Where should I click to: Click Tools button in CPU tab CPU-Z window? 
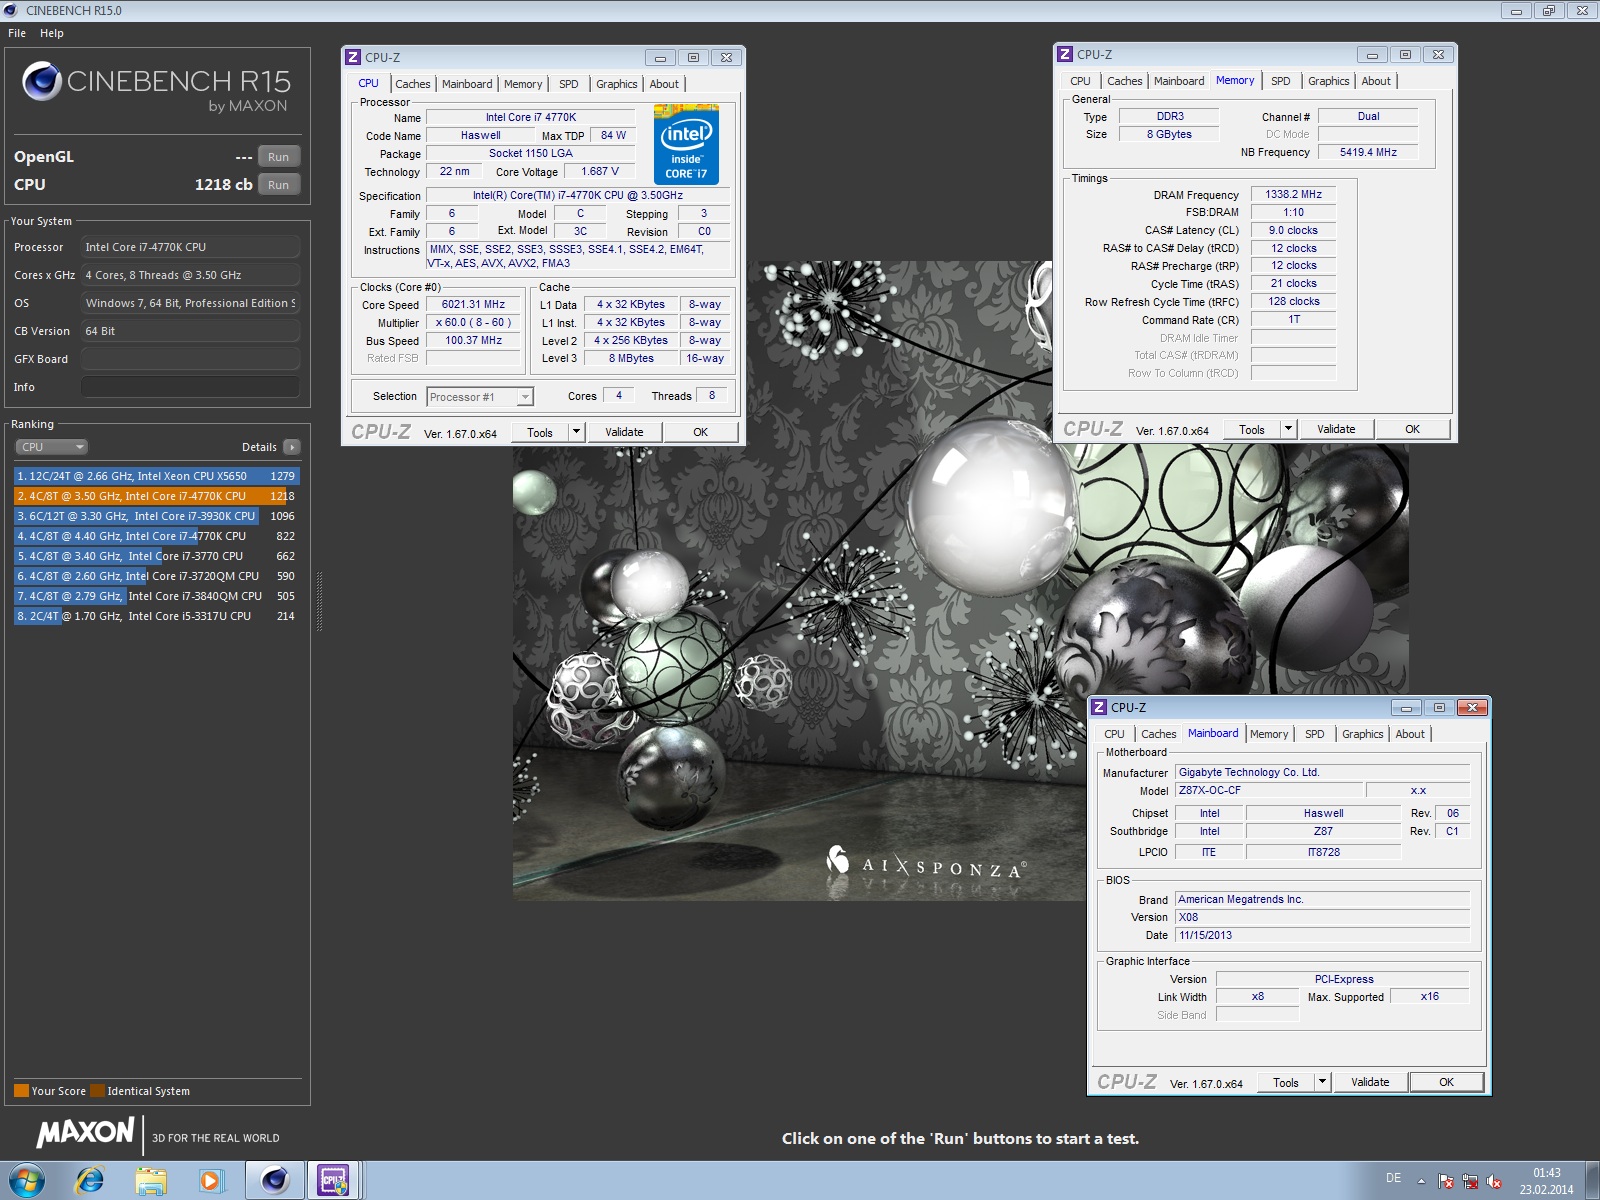[540, 432]
